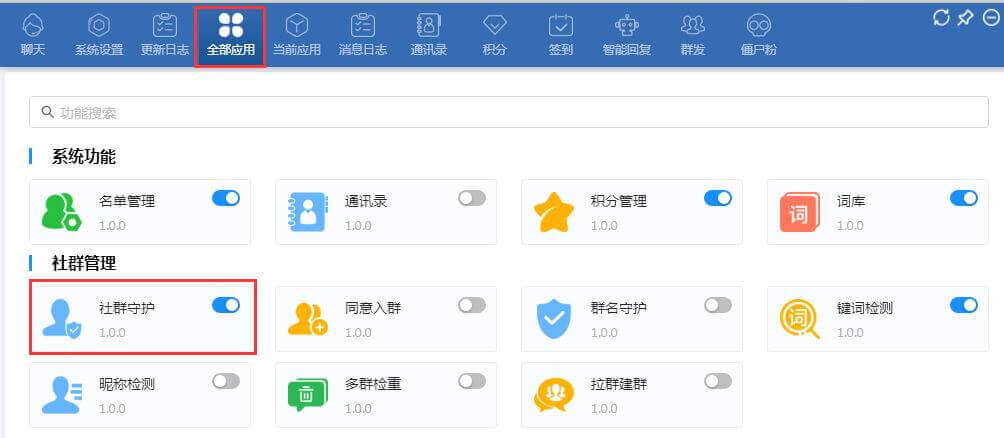Screen dimensions: 1004x438
Task: Open the 积分 points icon in toolbar
Action: point(494,33)
